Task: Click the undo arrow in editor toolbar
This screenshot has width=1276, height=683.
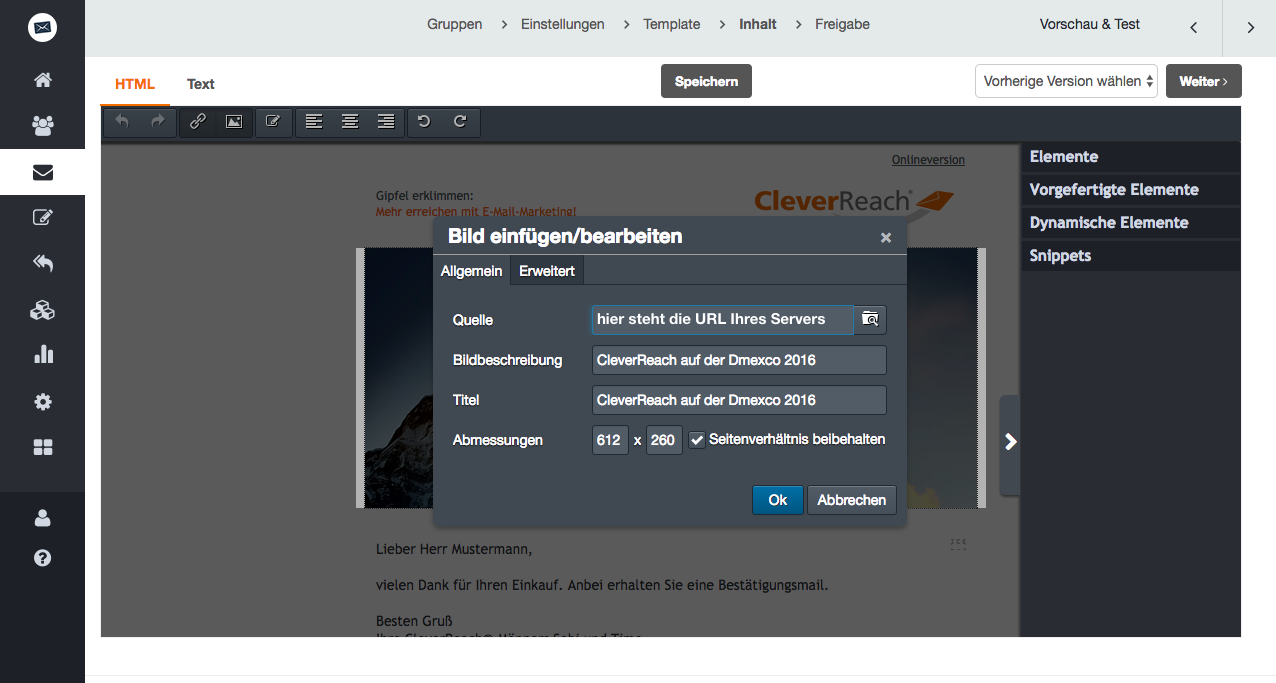Action: pyautogui.click(x=122, y=122)
